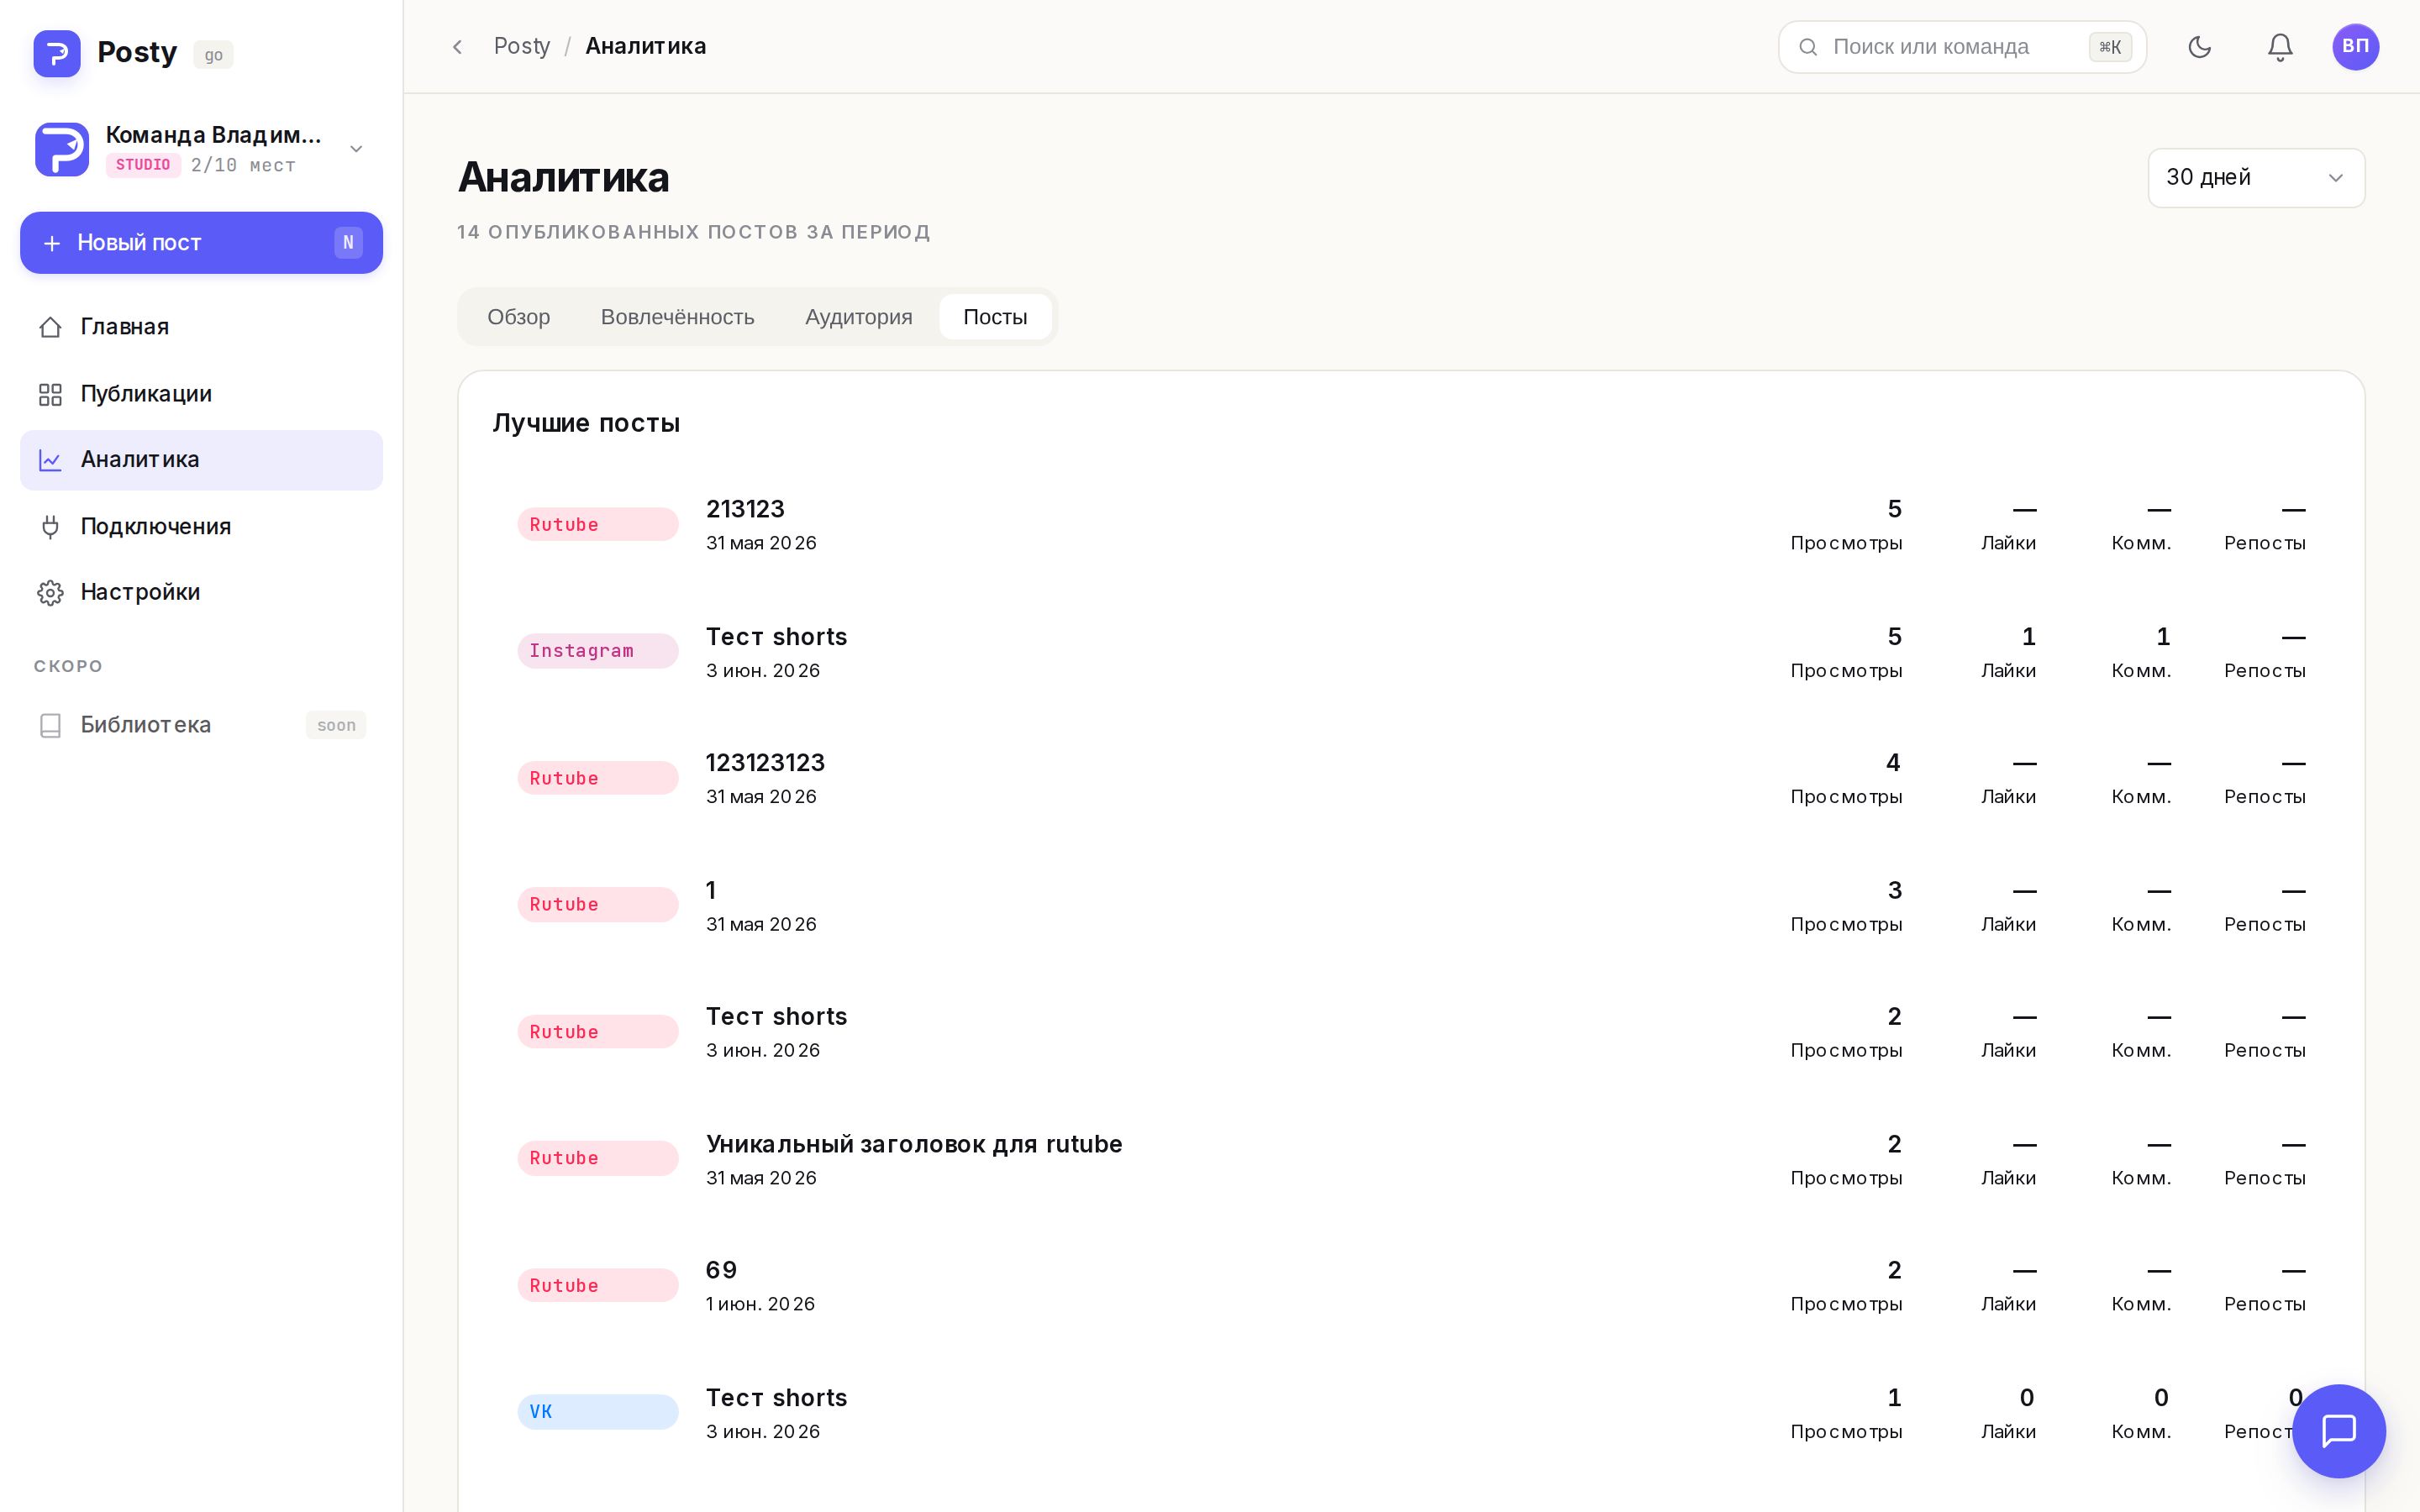Screen dimensions: 2420x1512
Task: Click the Аналитика page title
Action: (564, 177)
